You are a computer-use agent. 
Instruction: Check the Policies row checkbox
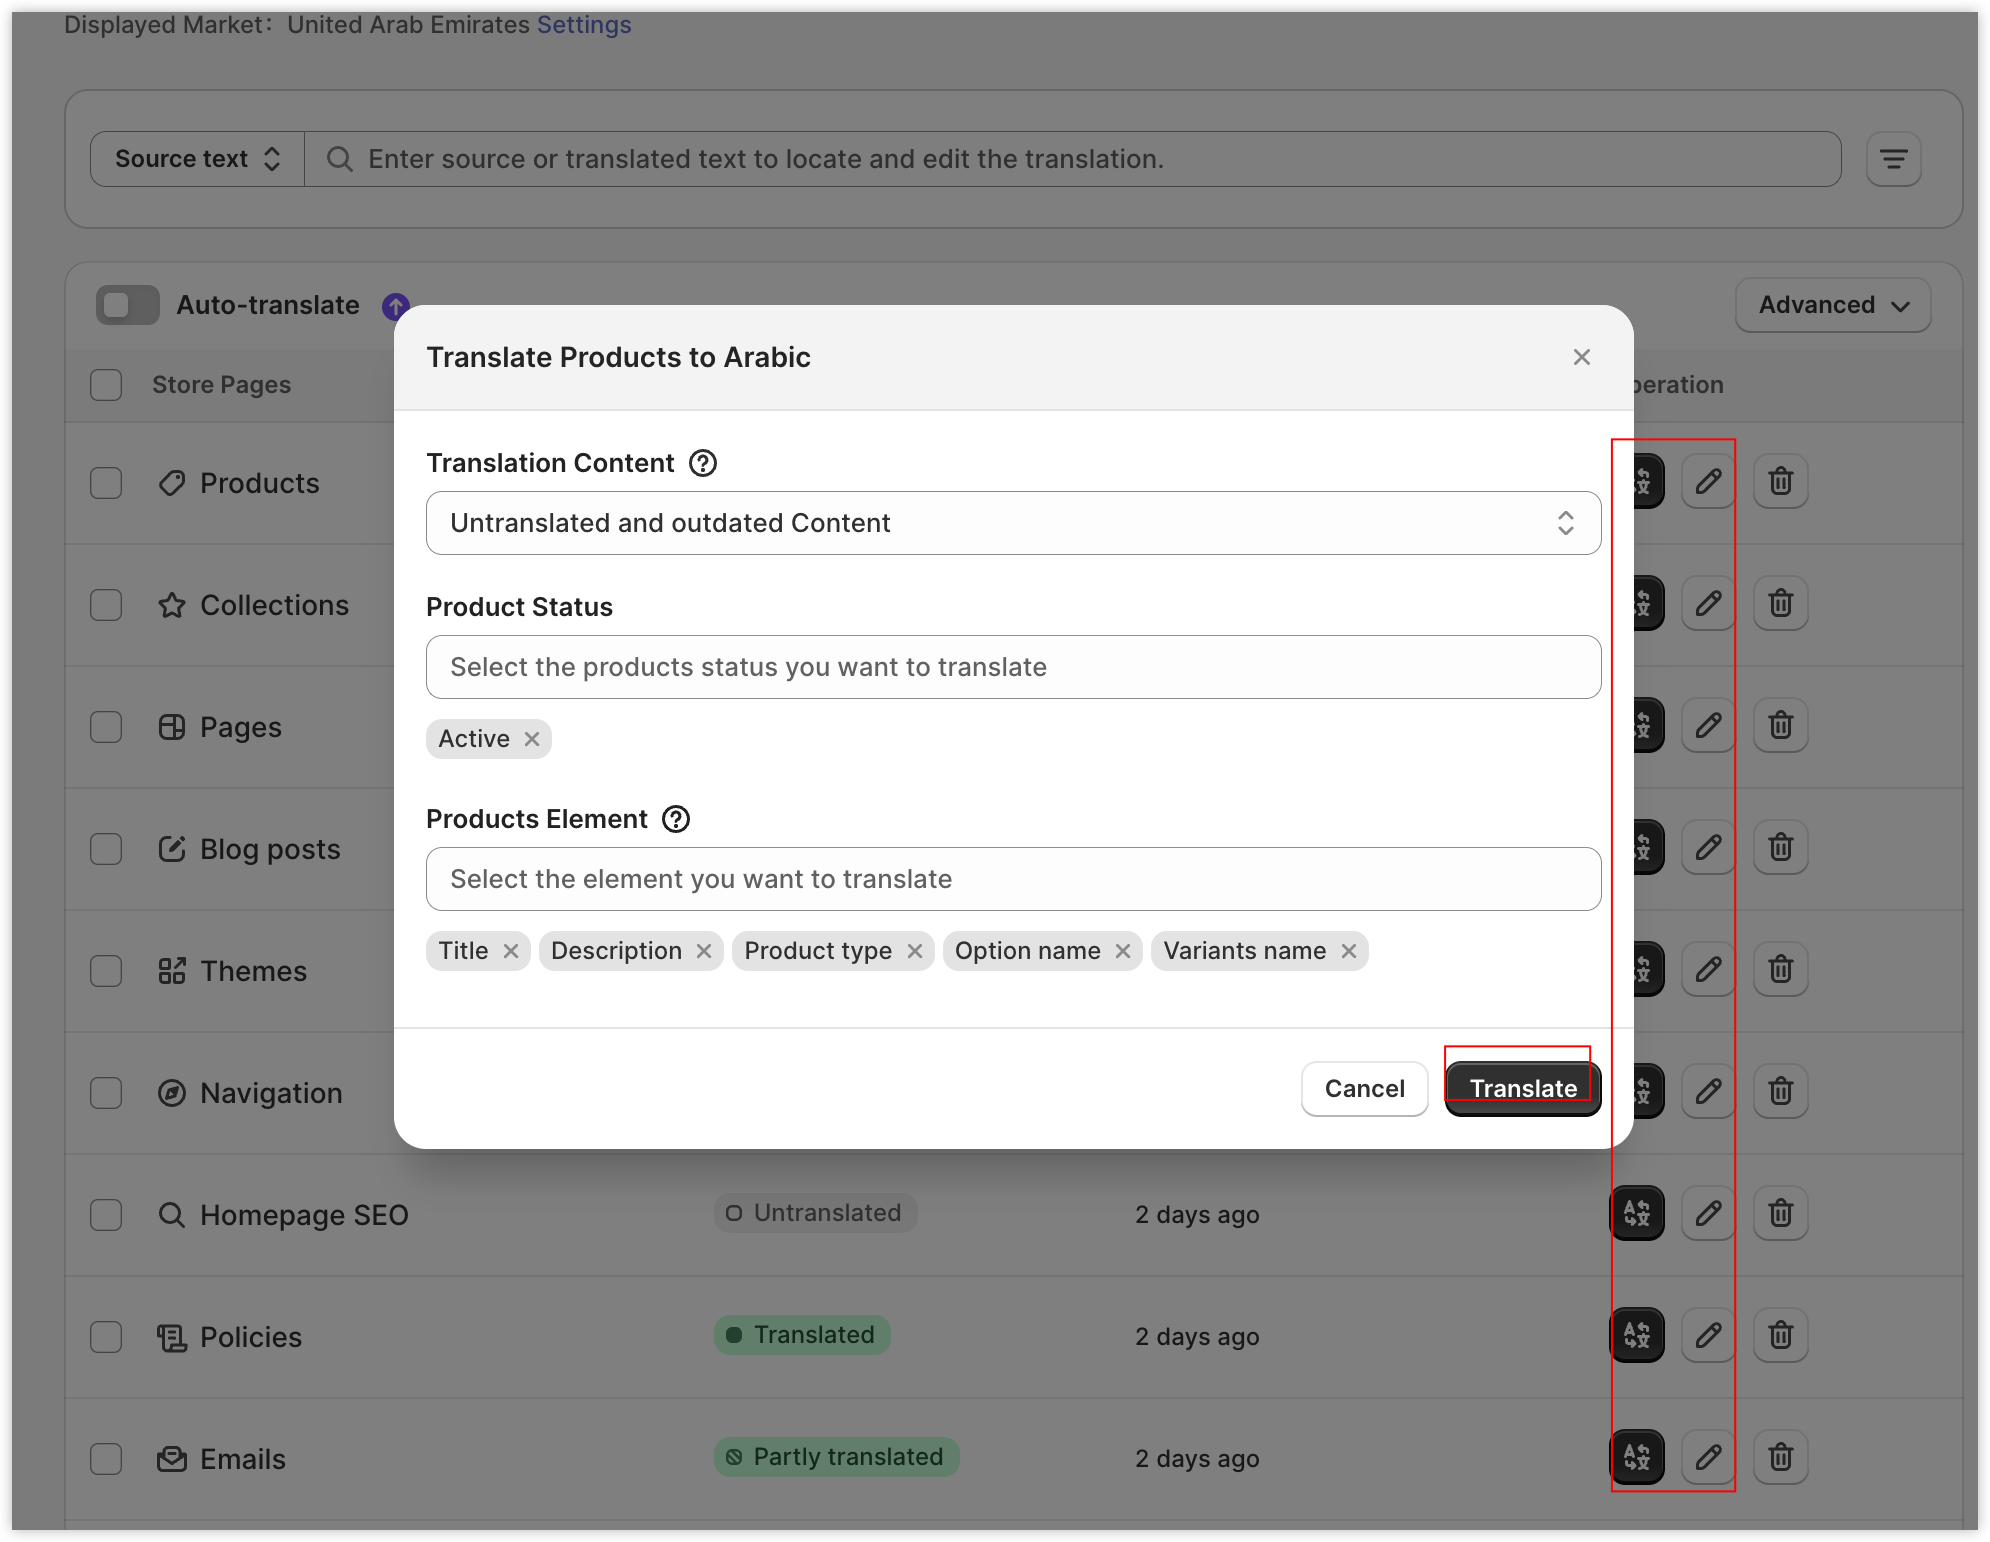click(x=106, y=1337)
